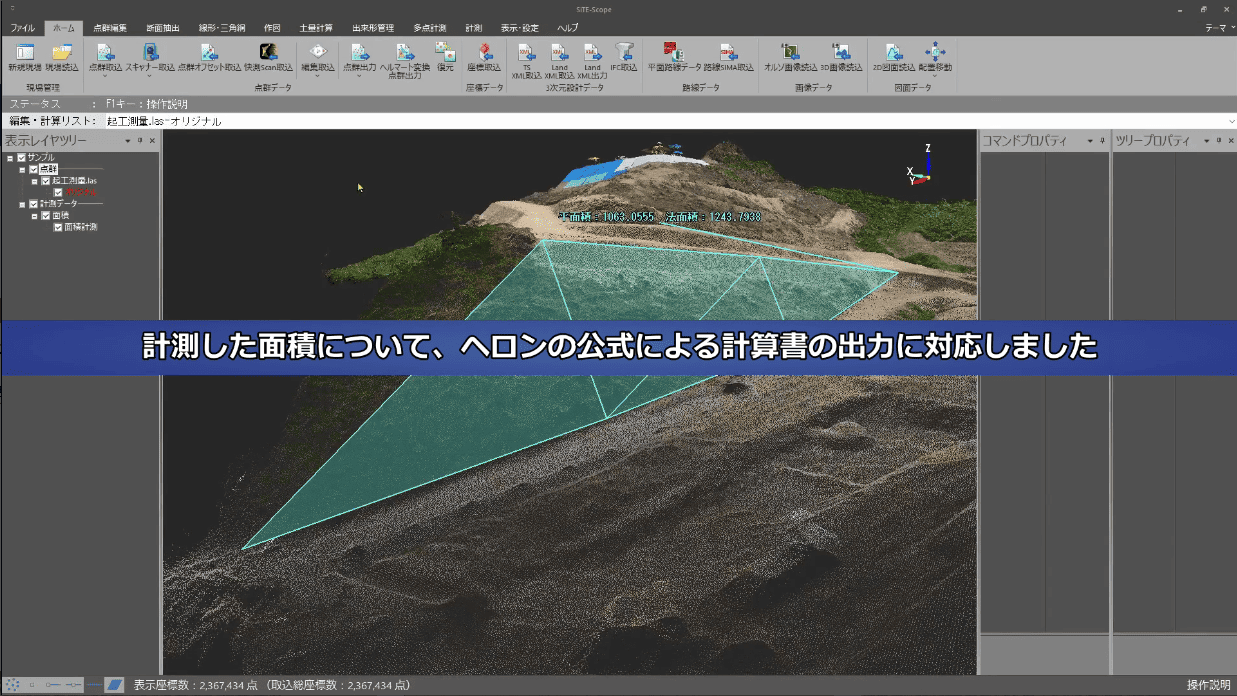This screenshot has height=696, width=1237.
Task: Open the 編集・計算リスト dropdown arrow
Action: [1230, 121]
